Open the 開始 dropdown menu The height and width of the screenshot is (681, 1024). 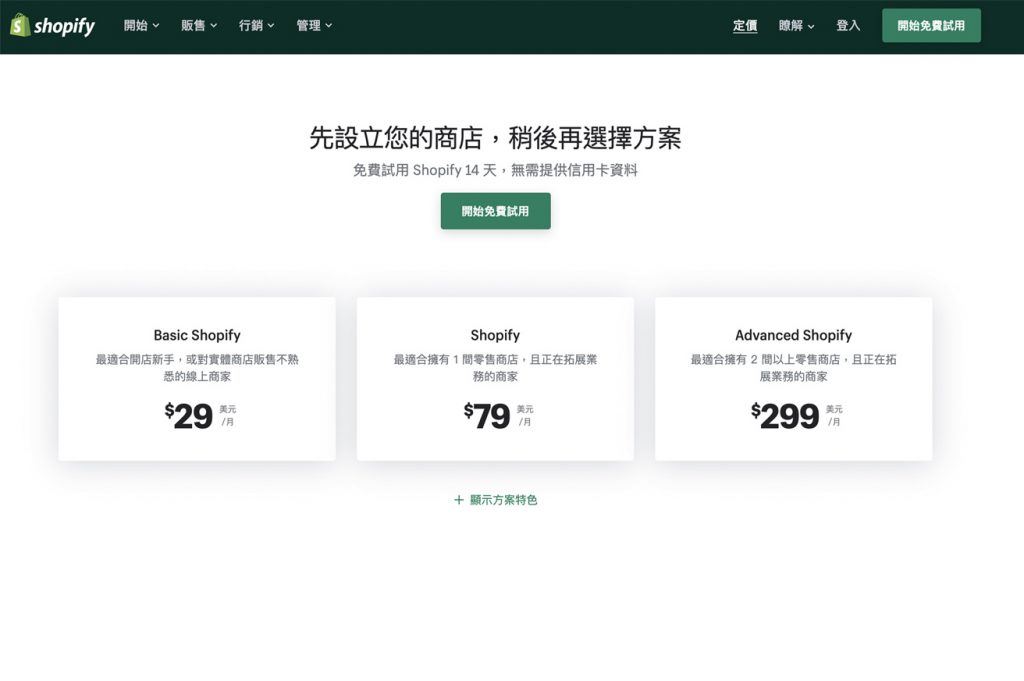click(141, 25)
